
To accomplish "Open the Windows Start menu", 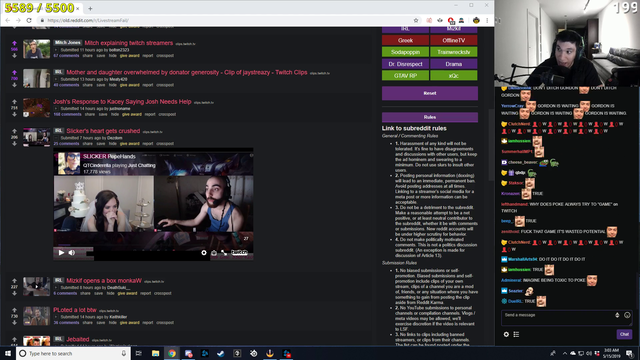I will (8, 353).
